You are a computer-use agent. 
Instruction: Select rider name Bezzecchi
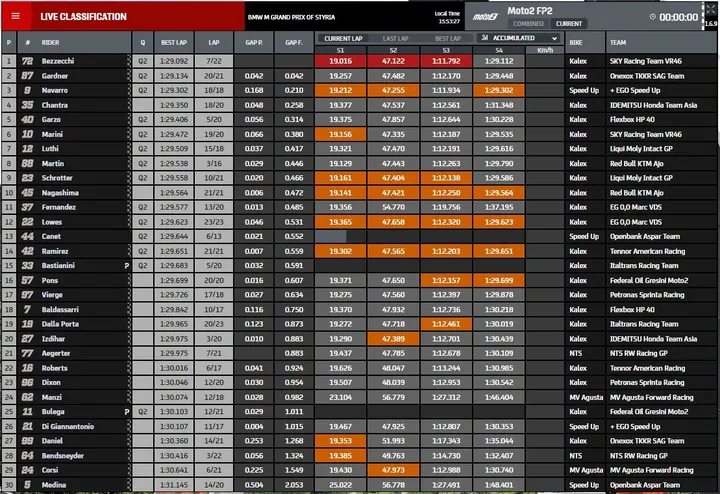pyautogui.click(x=58, y=61)
